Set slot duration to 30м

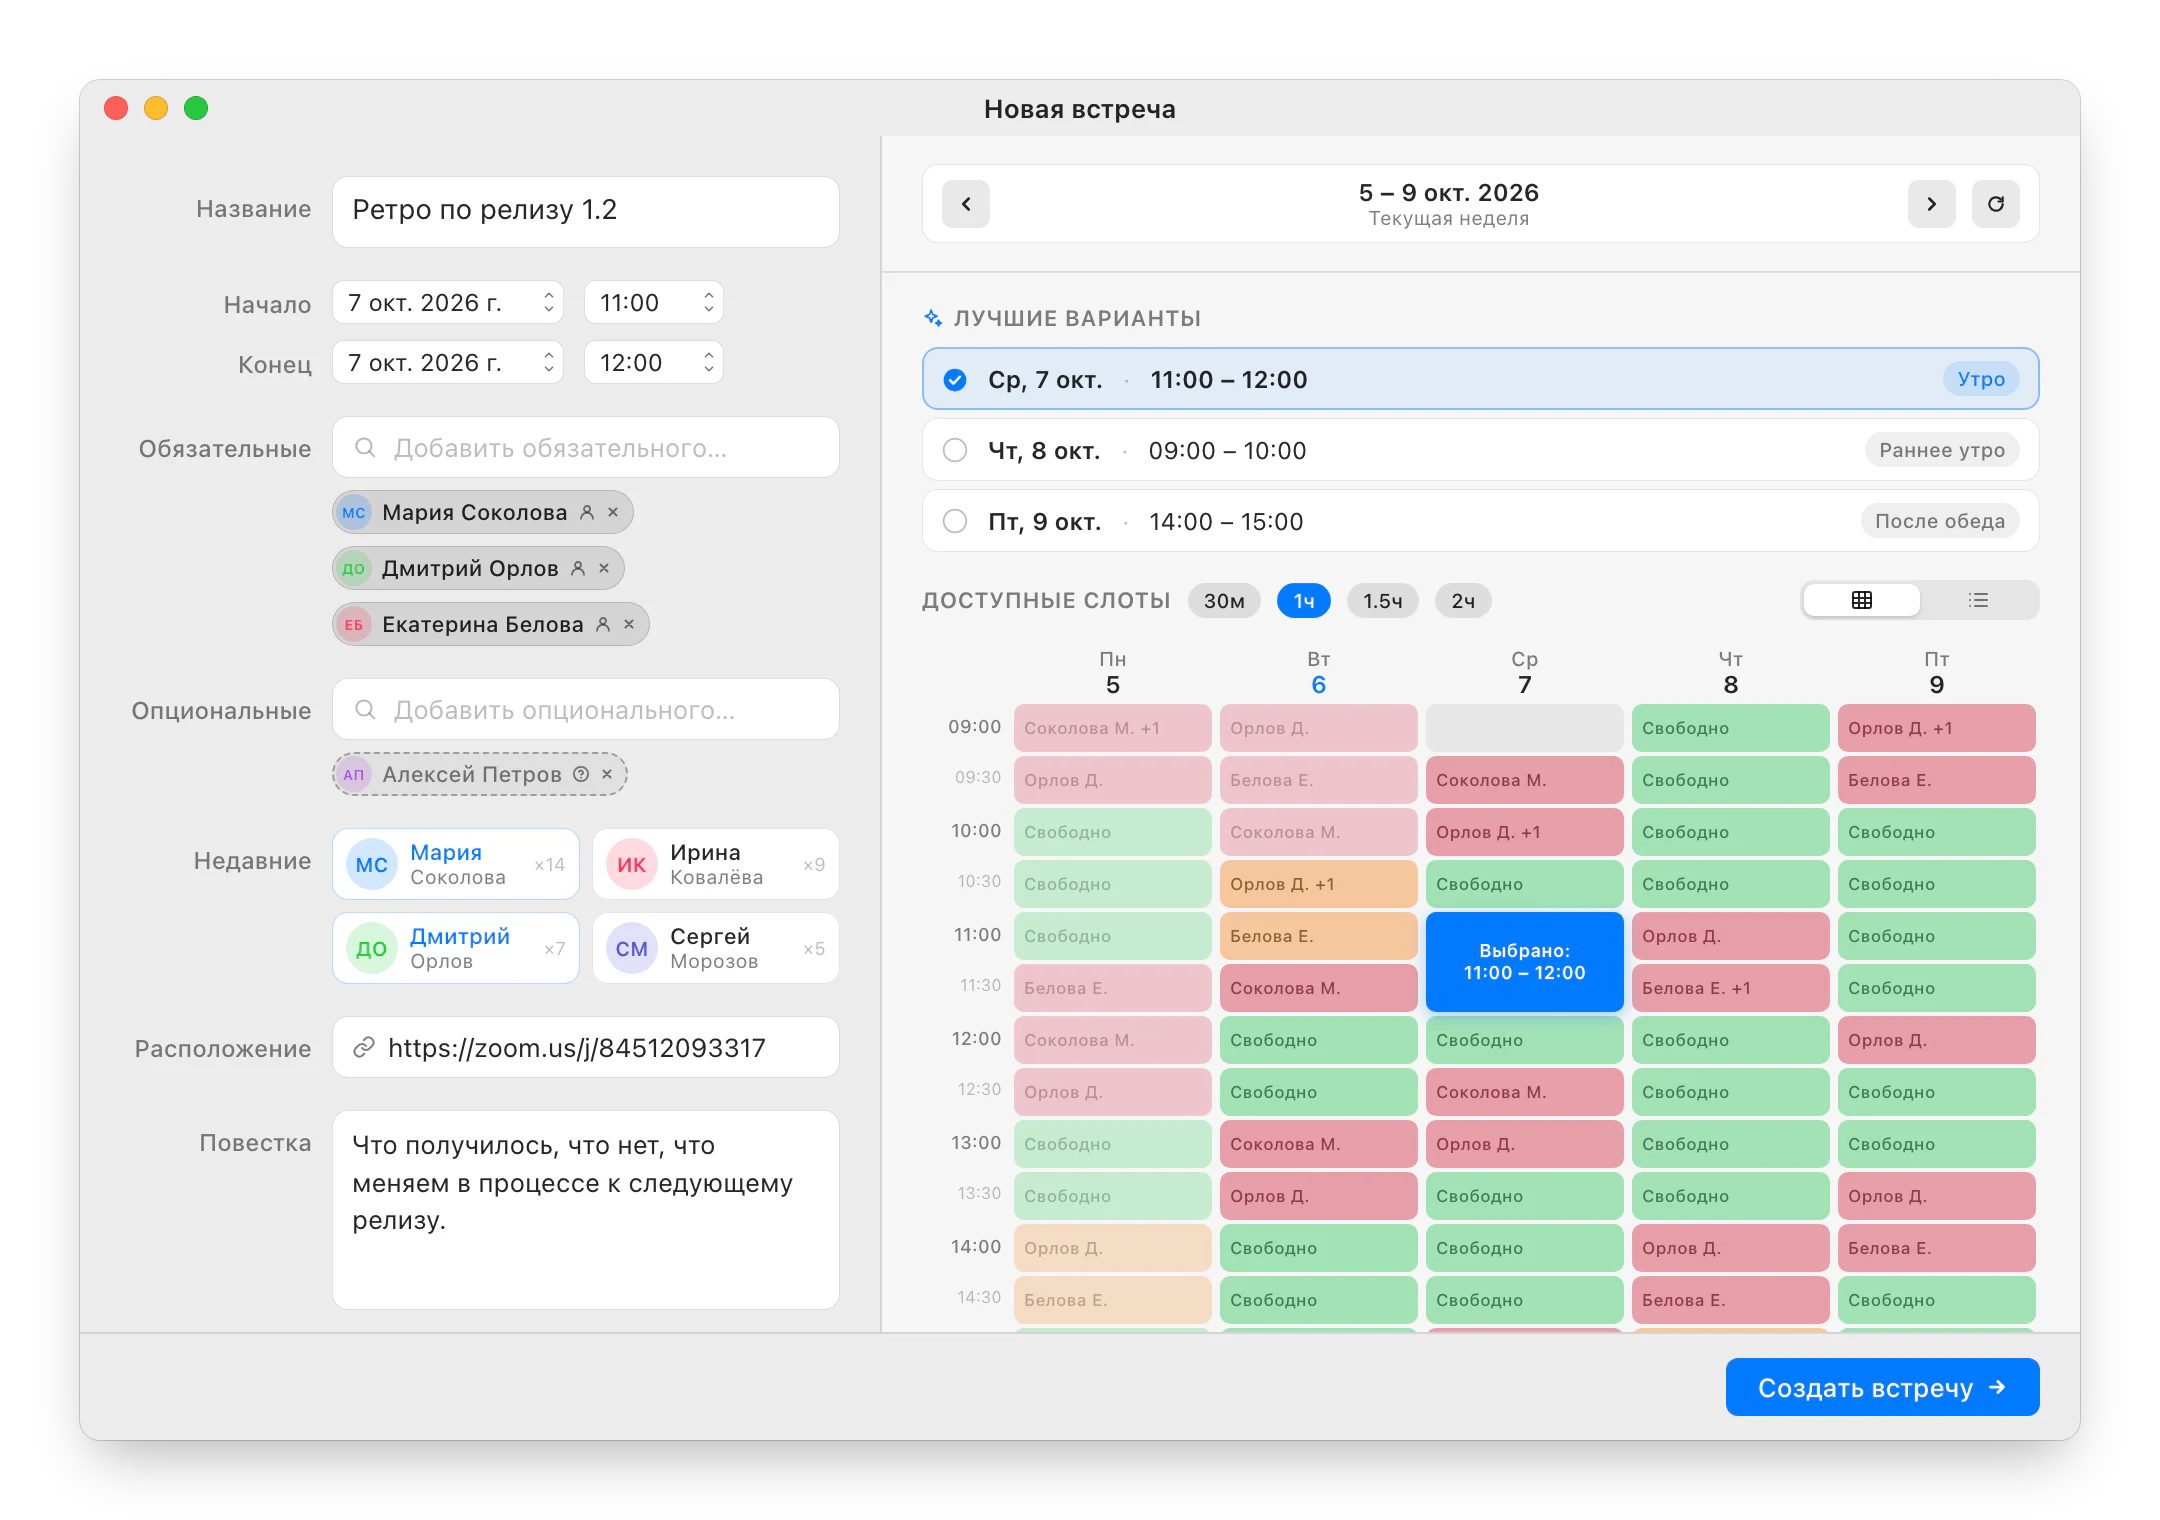pyautogui.click(x=1224, y=601)
